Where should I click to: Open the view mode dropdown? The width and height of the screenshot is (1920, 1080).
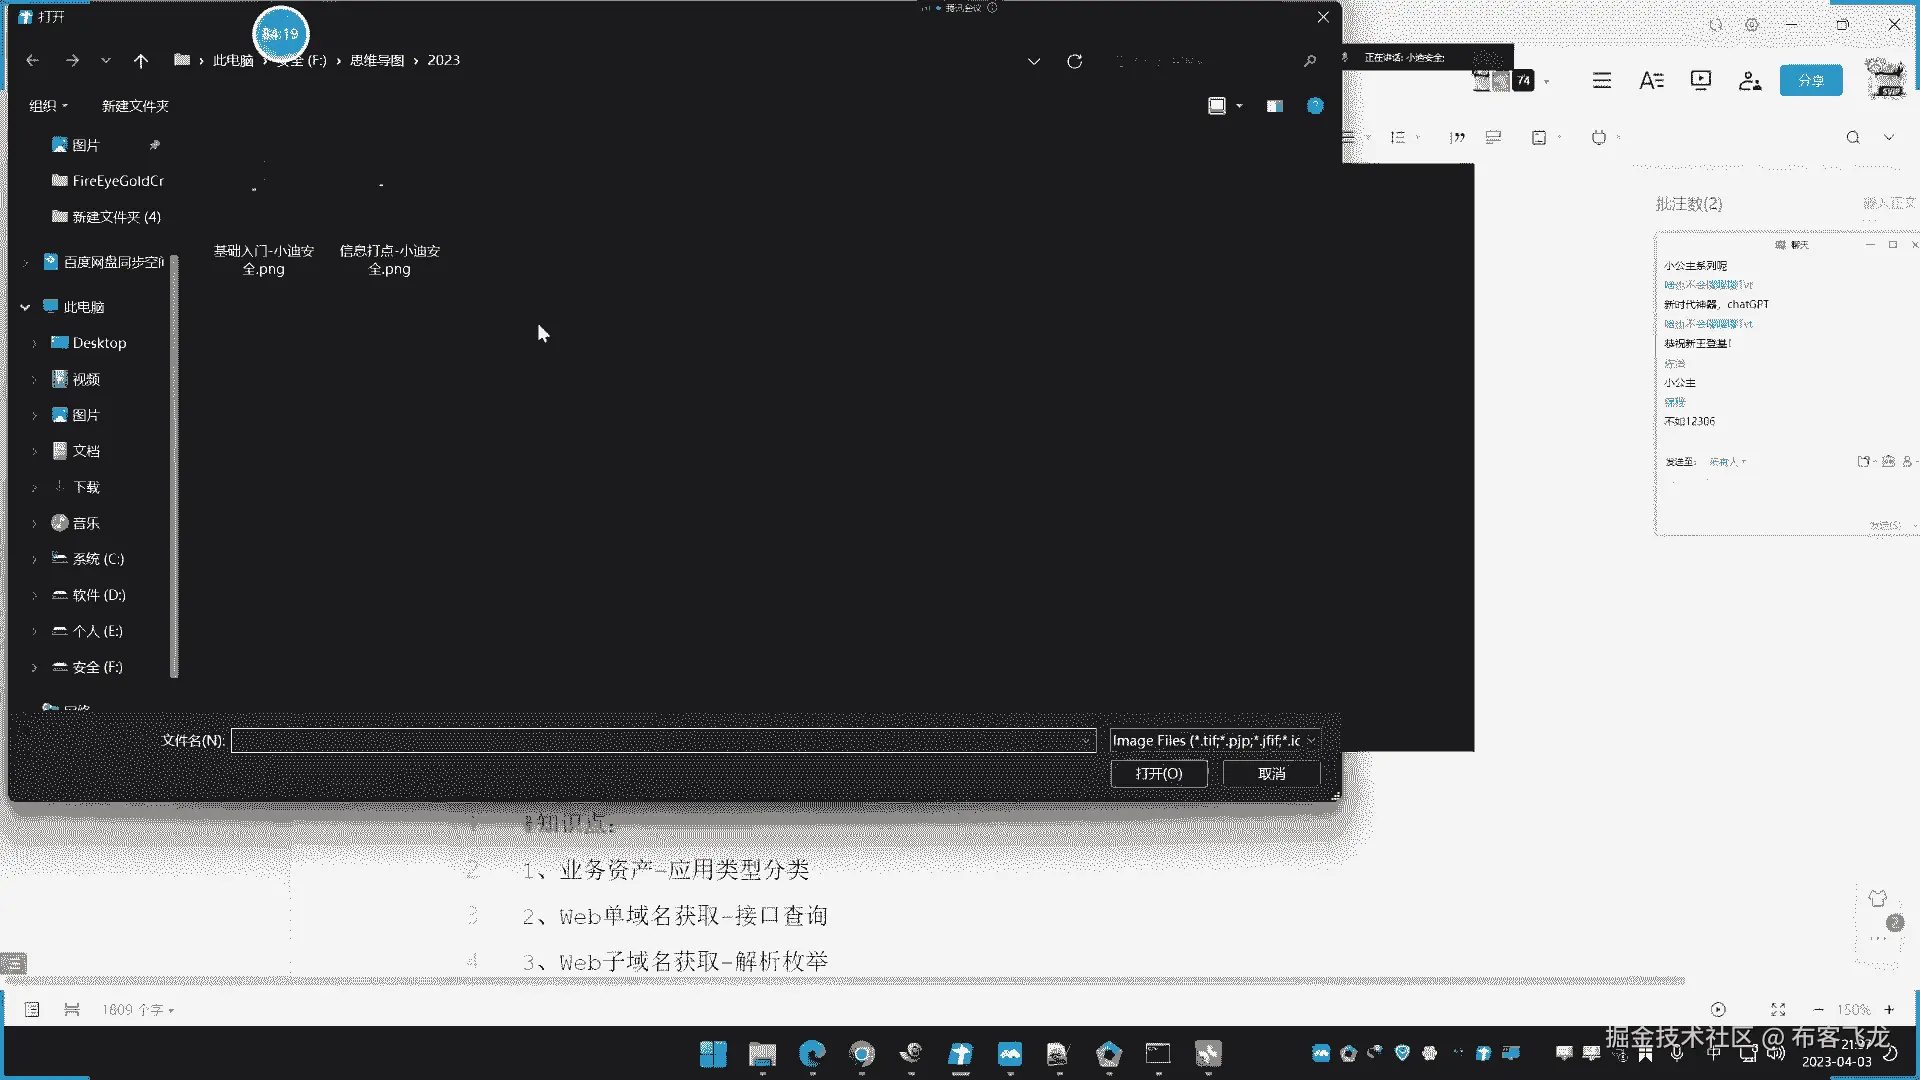pos(1239,106)
